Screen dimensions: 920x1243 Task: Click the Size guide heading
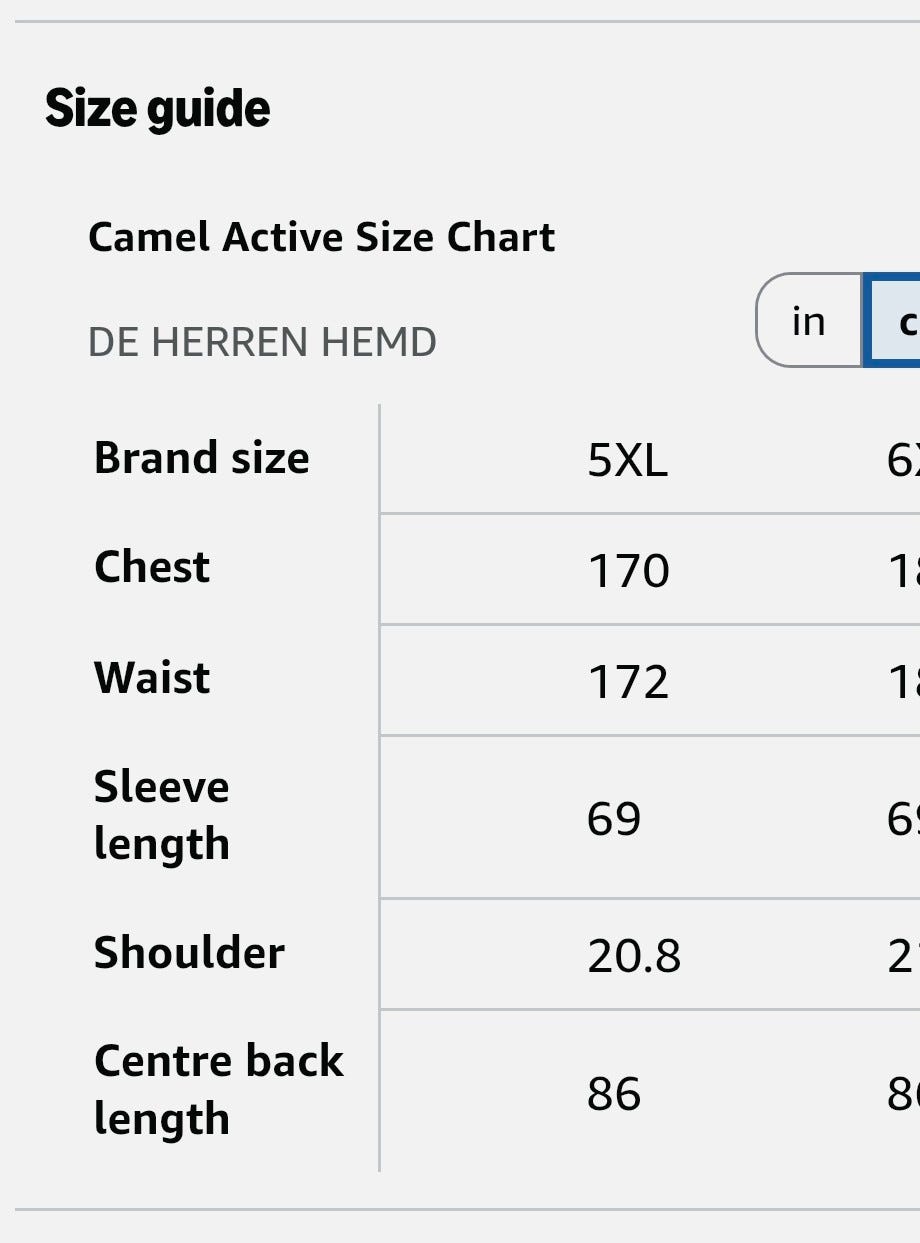click(158, 109)
